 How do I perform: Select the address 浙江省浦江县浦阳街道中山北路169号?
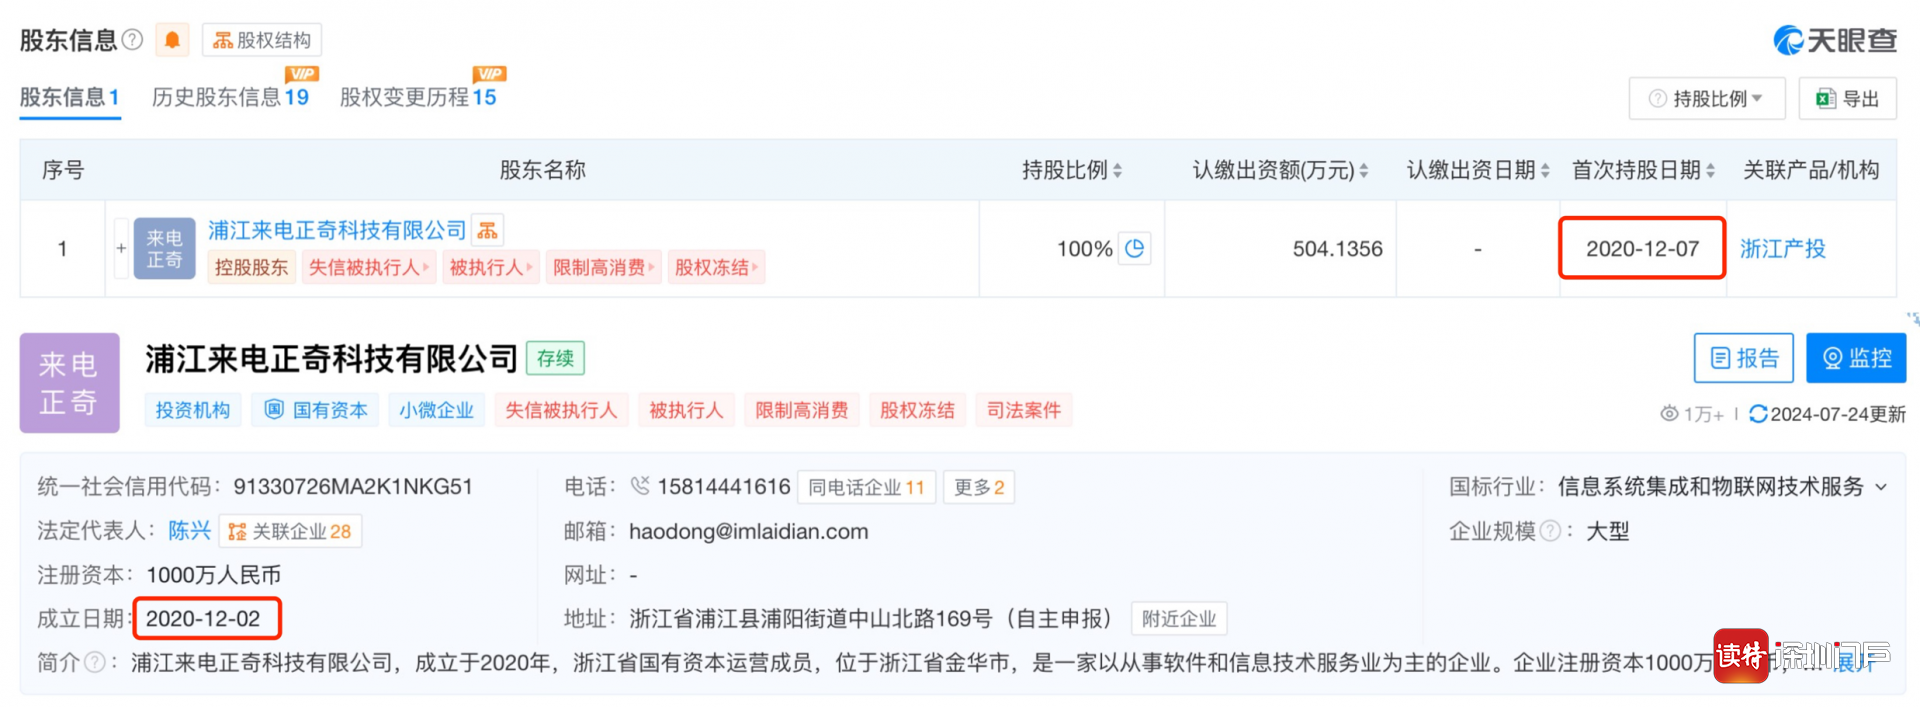(x=811, y=619)
